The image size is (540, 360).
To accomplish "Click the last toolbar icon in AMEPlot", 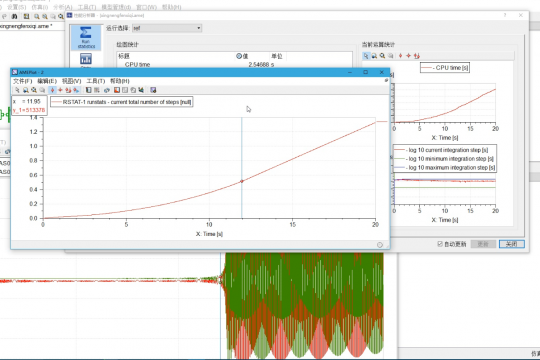I will [x=153, y=90].
